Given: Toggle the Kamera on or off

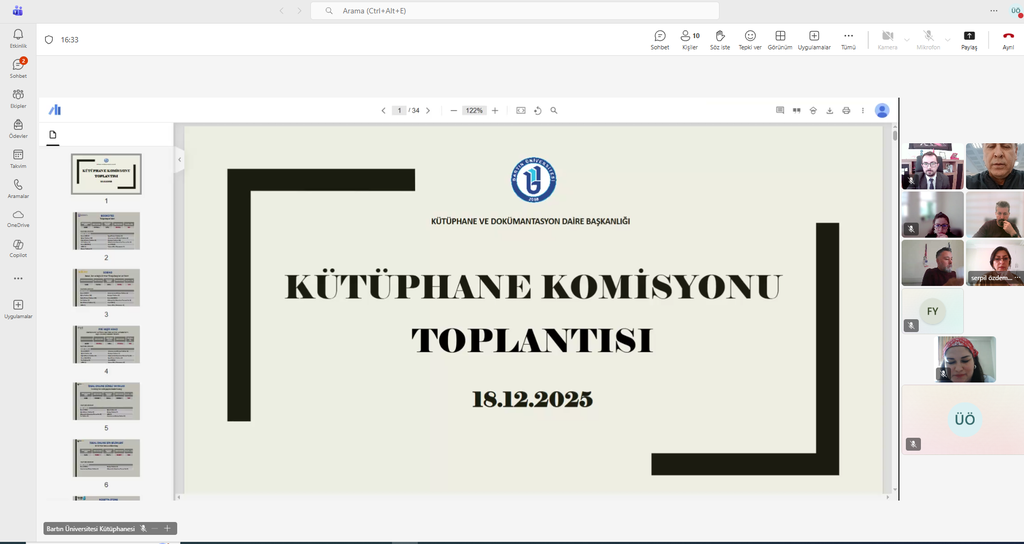Looking at the screenshot, I should tap(887, 39).
